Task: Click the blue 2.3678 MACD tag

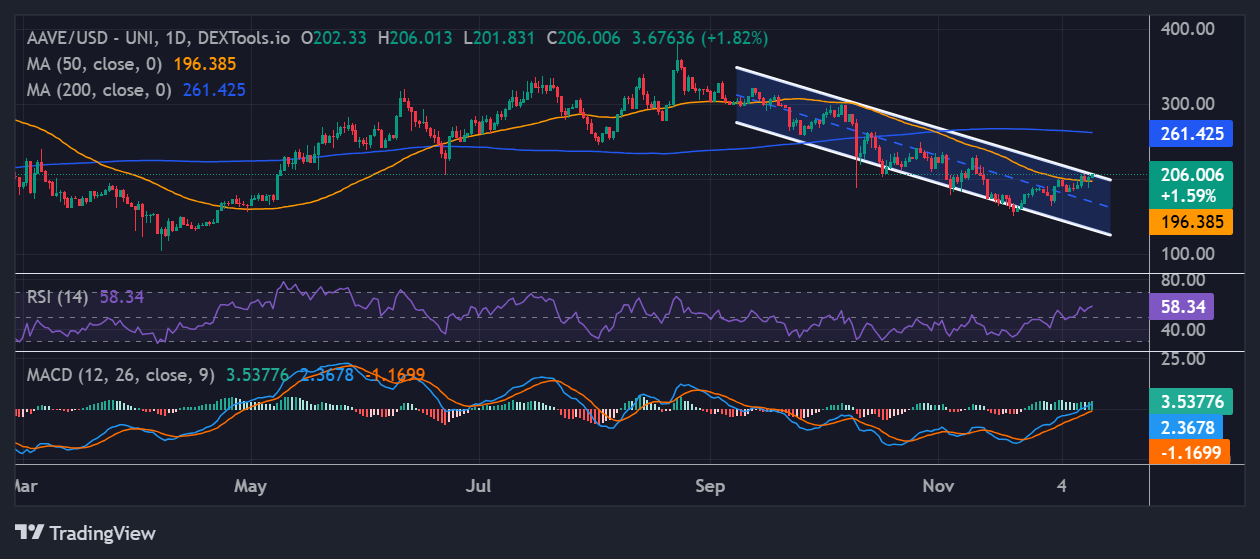Action: (x=1186, y=427)
